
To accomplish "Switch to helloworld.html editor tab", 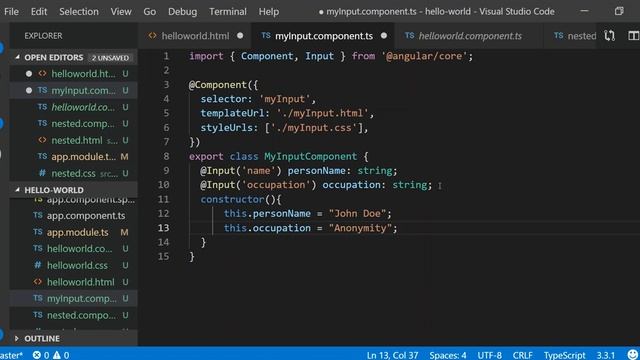I will tap(195, 36).
